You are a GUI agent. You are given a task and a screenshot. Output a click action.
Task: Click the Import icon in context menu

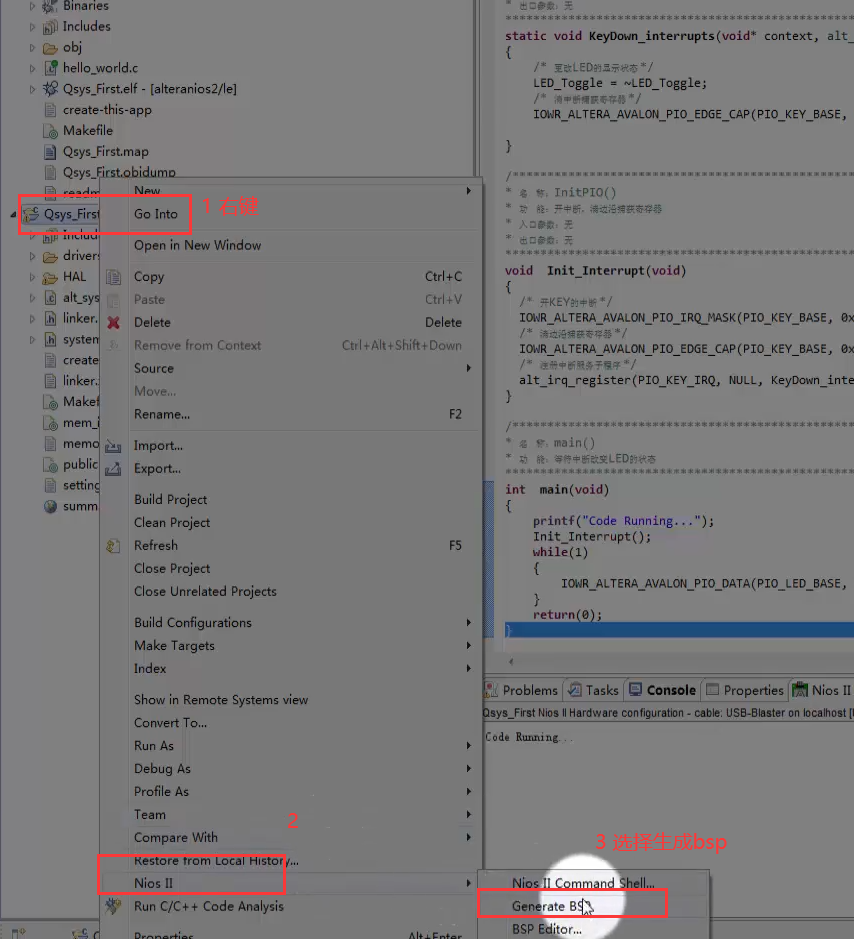point(113,446)
